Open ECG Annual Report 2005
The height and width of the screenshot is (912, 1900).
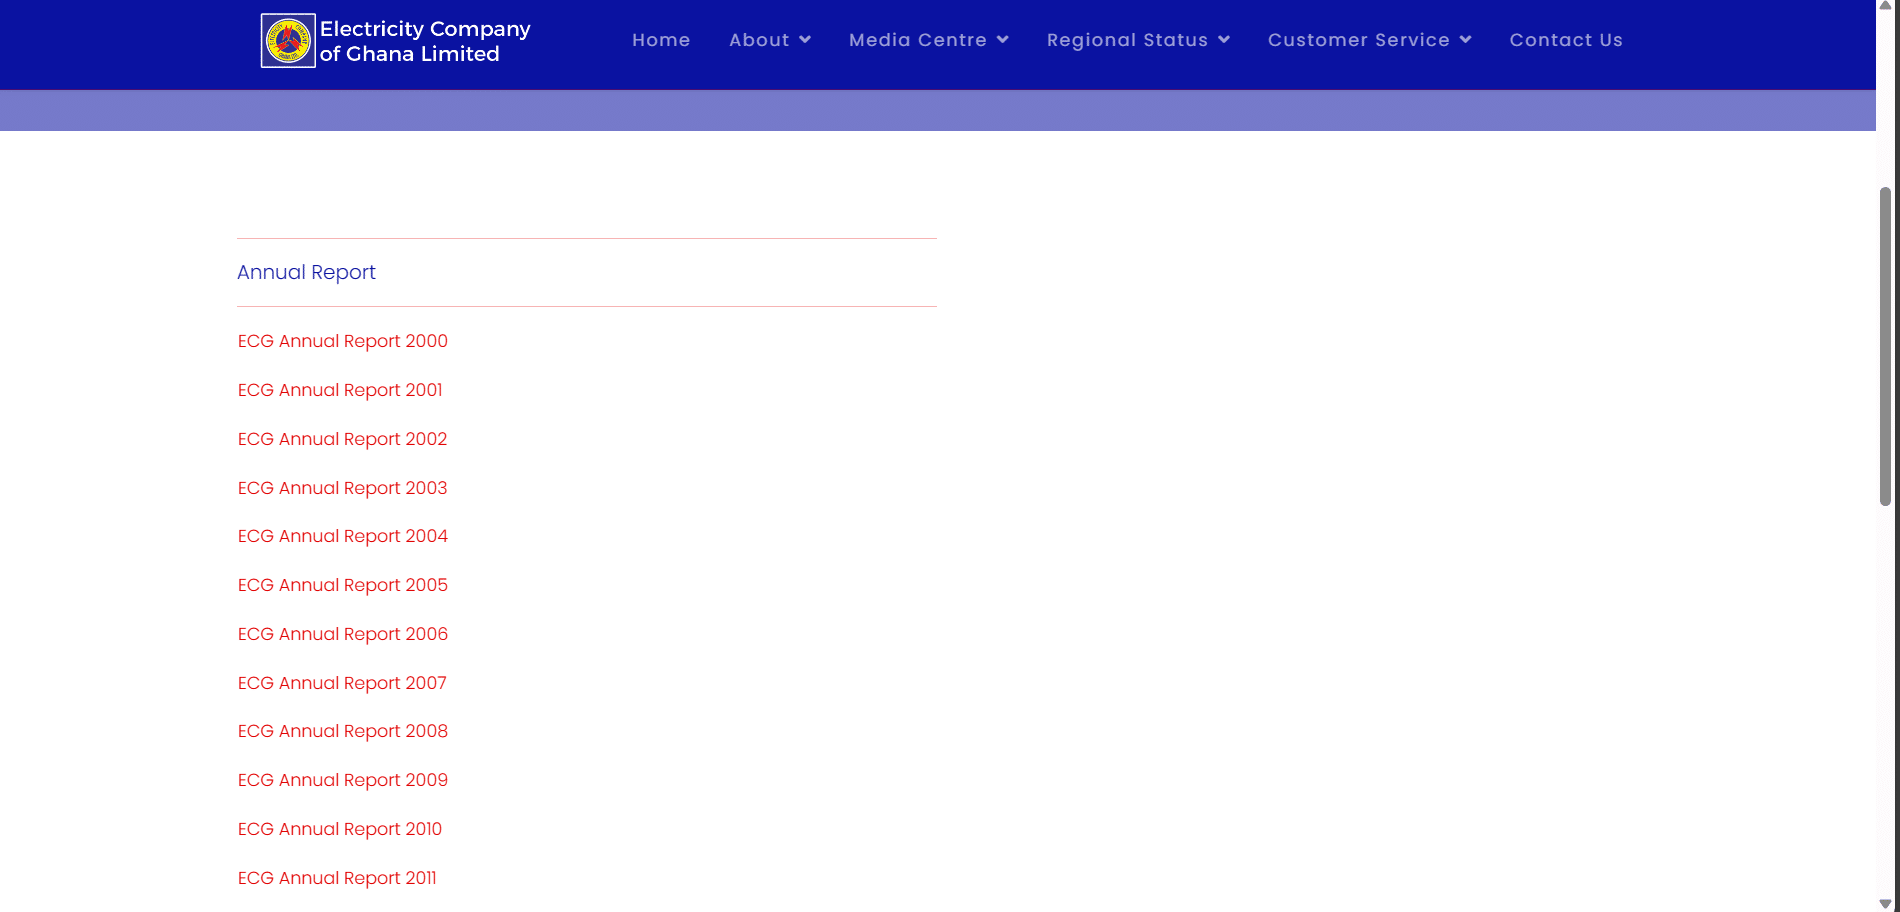coord(343,585)
